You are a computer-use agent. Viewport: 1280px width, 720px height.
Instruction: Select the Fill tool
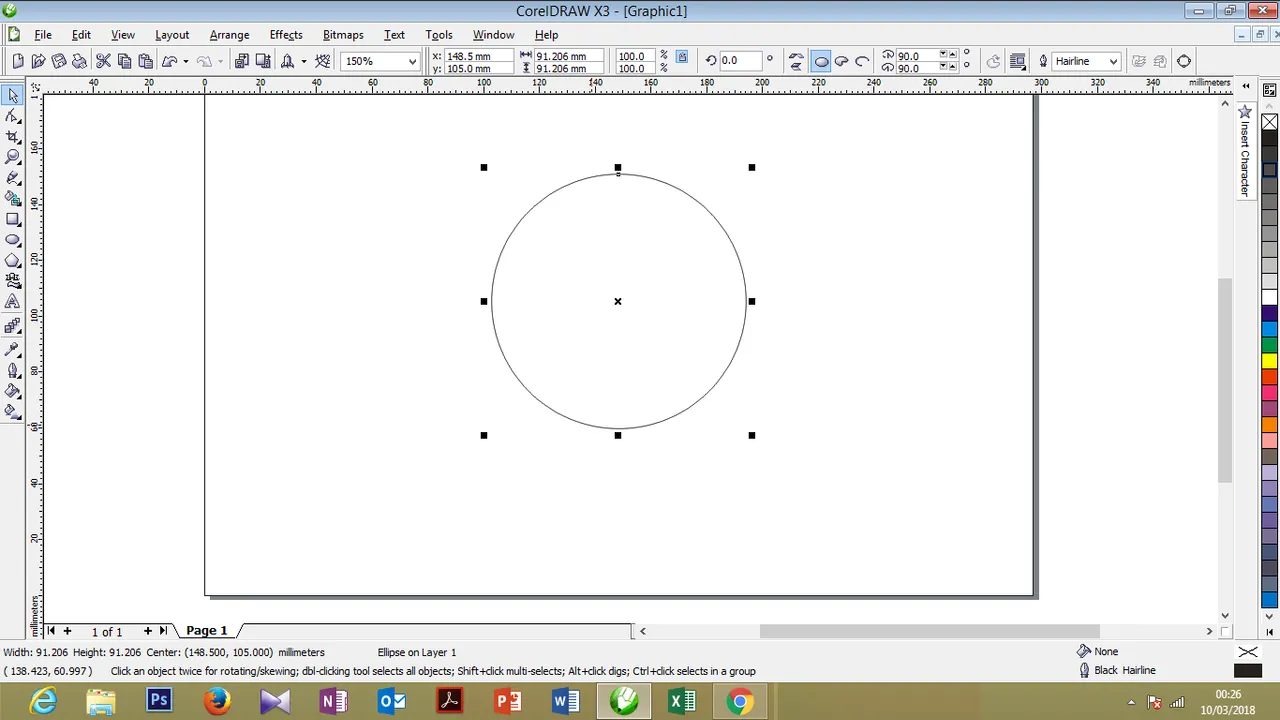click(x=13, y=391)
